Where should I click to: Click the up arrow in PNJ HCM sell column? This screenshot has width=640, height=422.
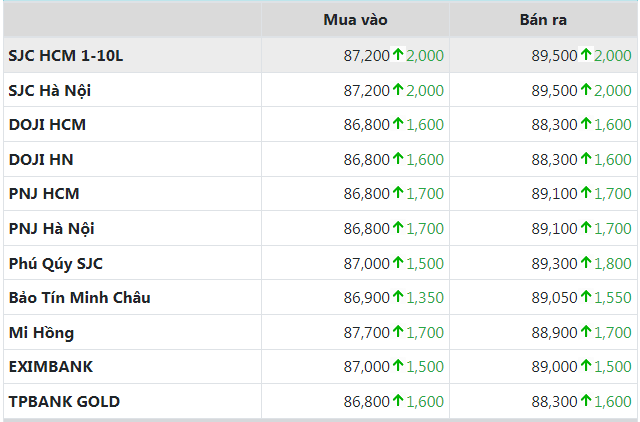(x=586, y=193)
